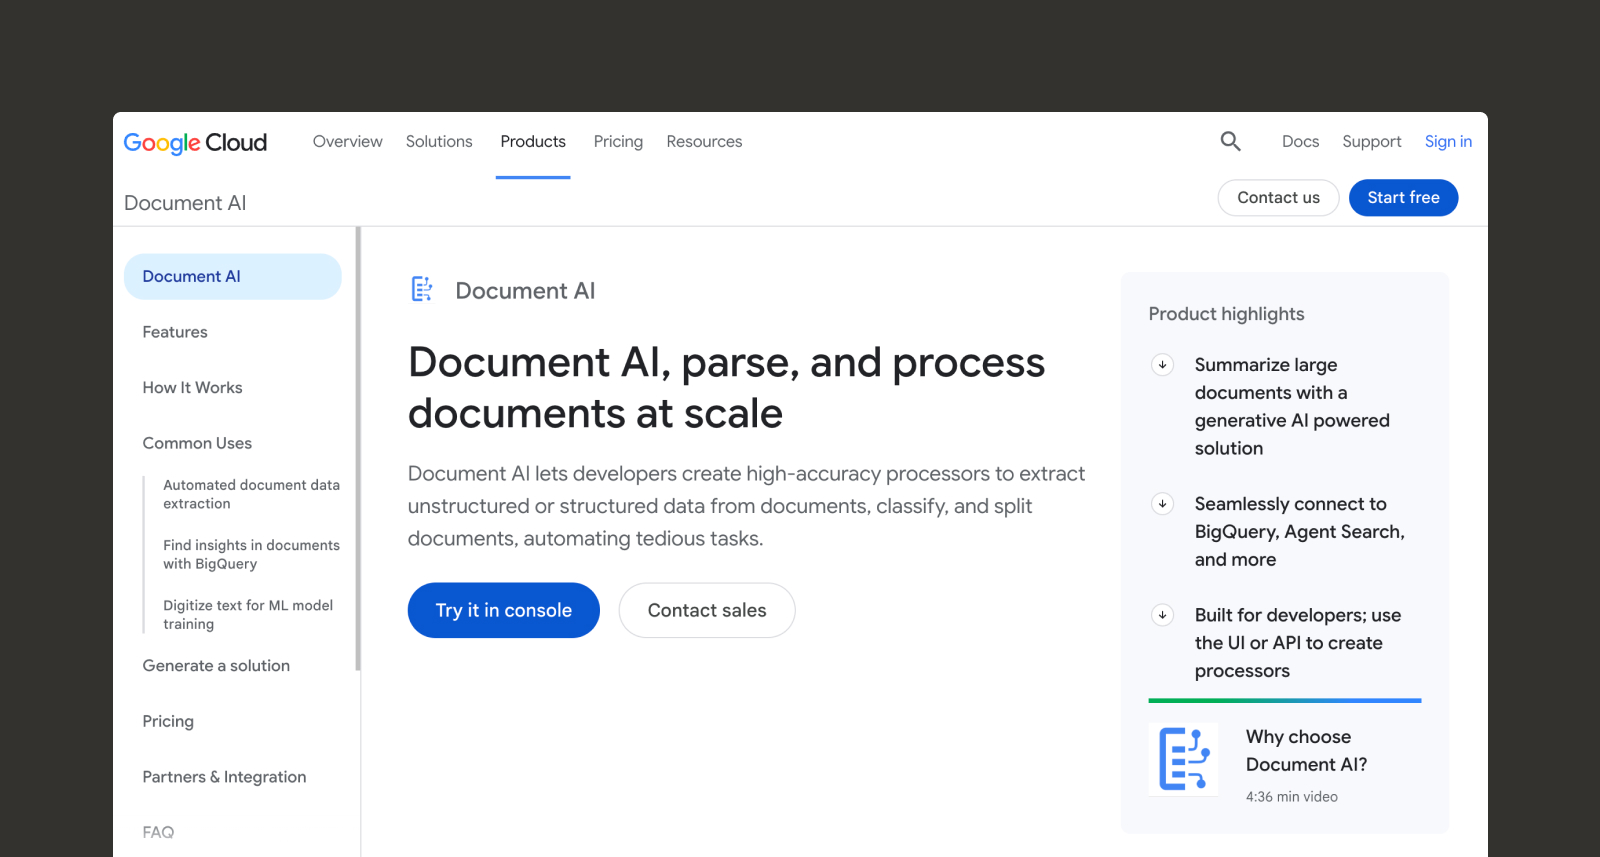The image size is (1600, 857).
Task: Open FAQ in the sidebar
Action: coord(158,832)
